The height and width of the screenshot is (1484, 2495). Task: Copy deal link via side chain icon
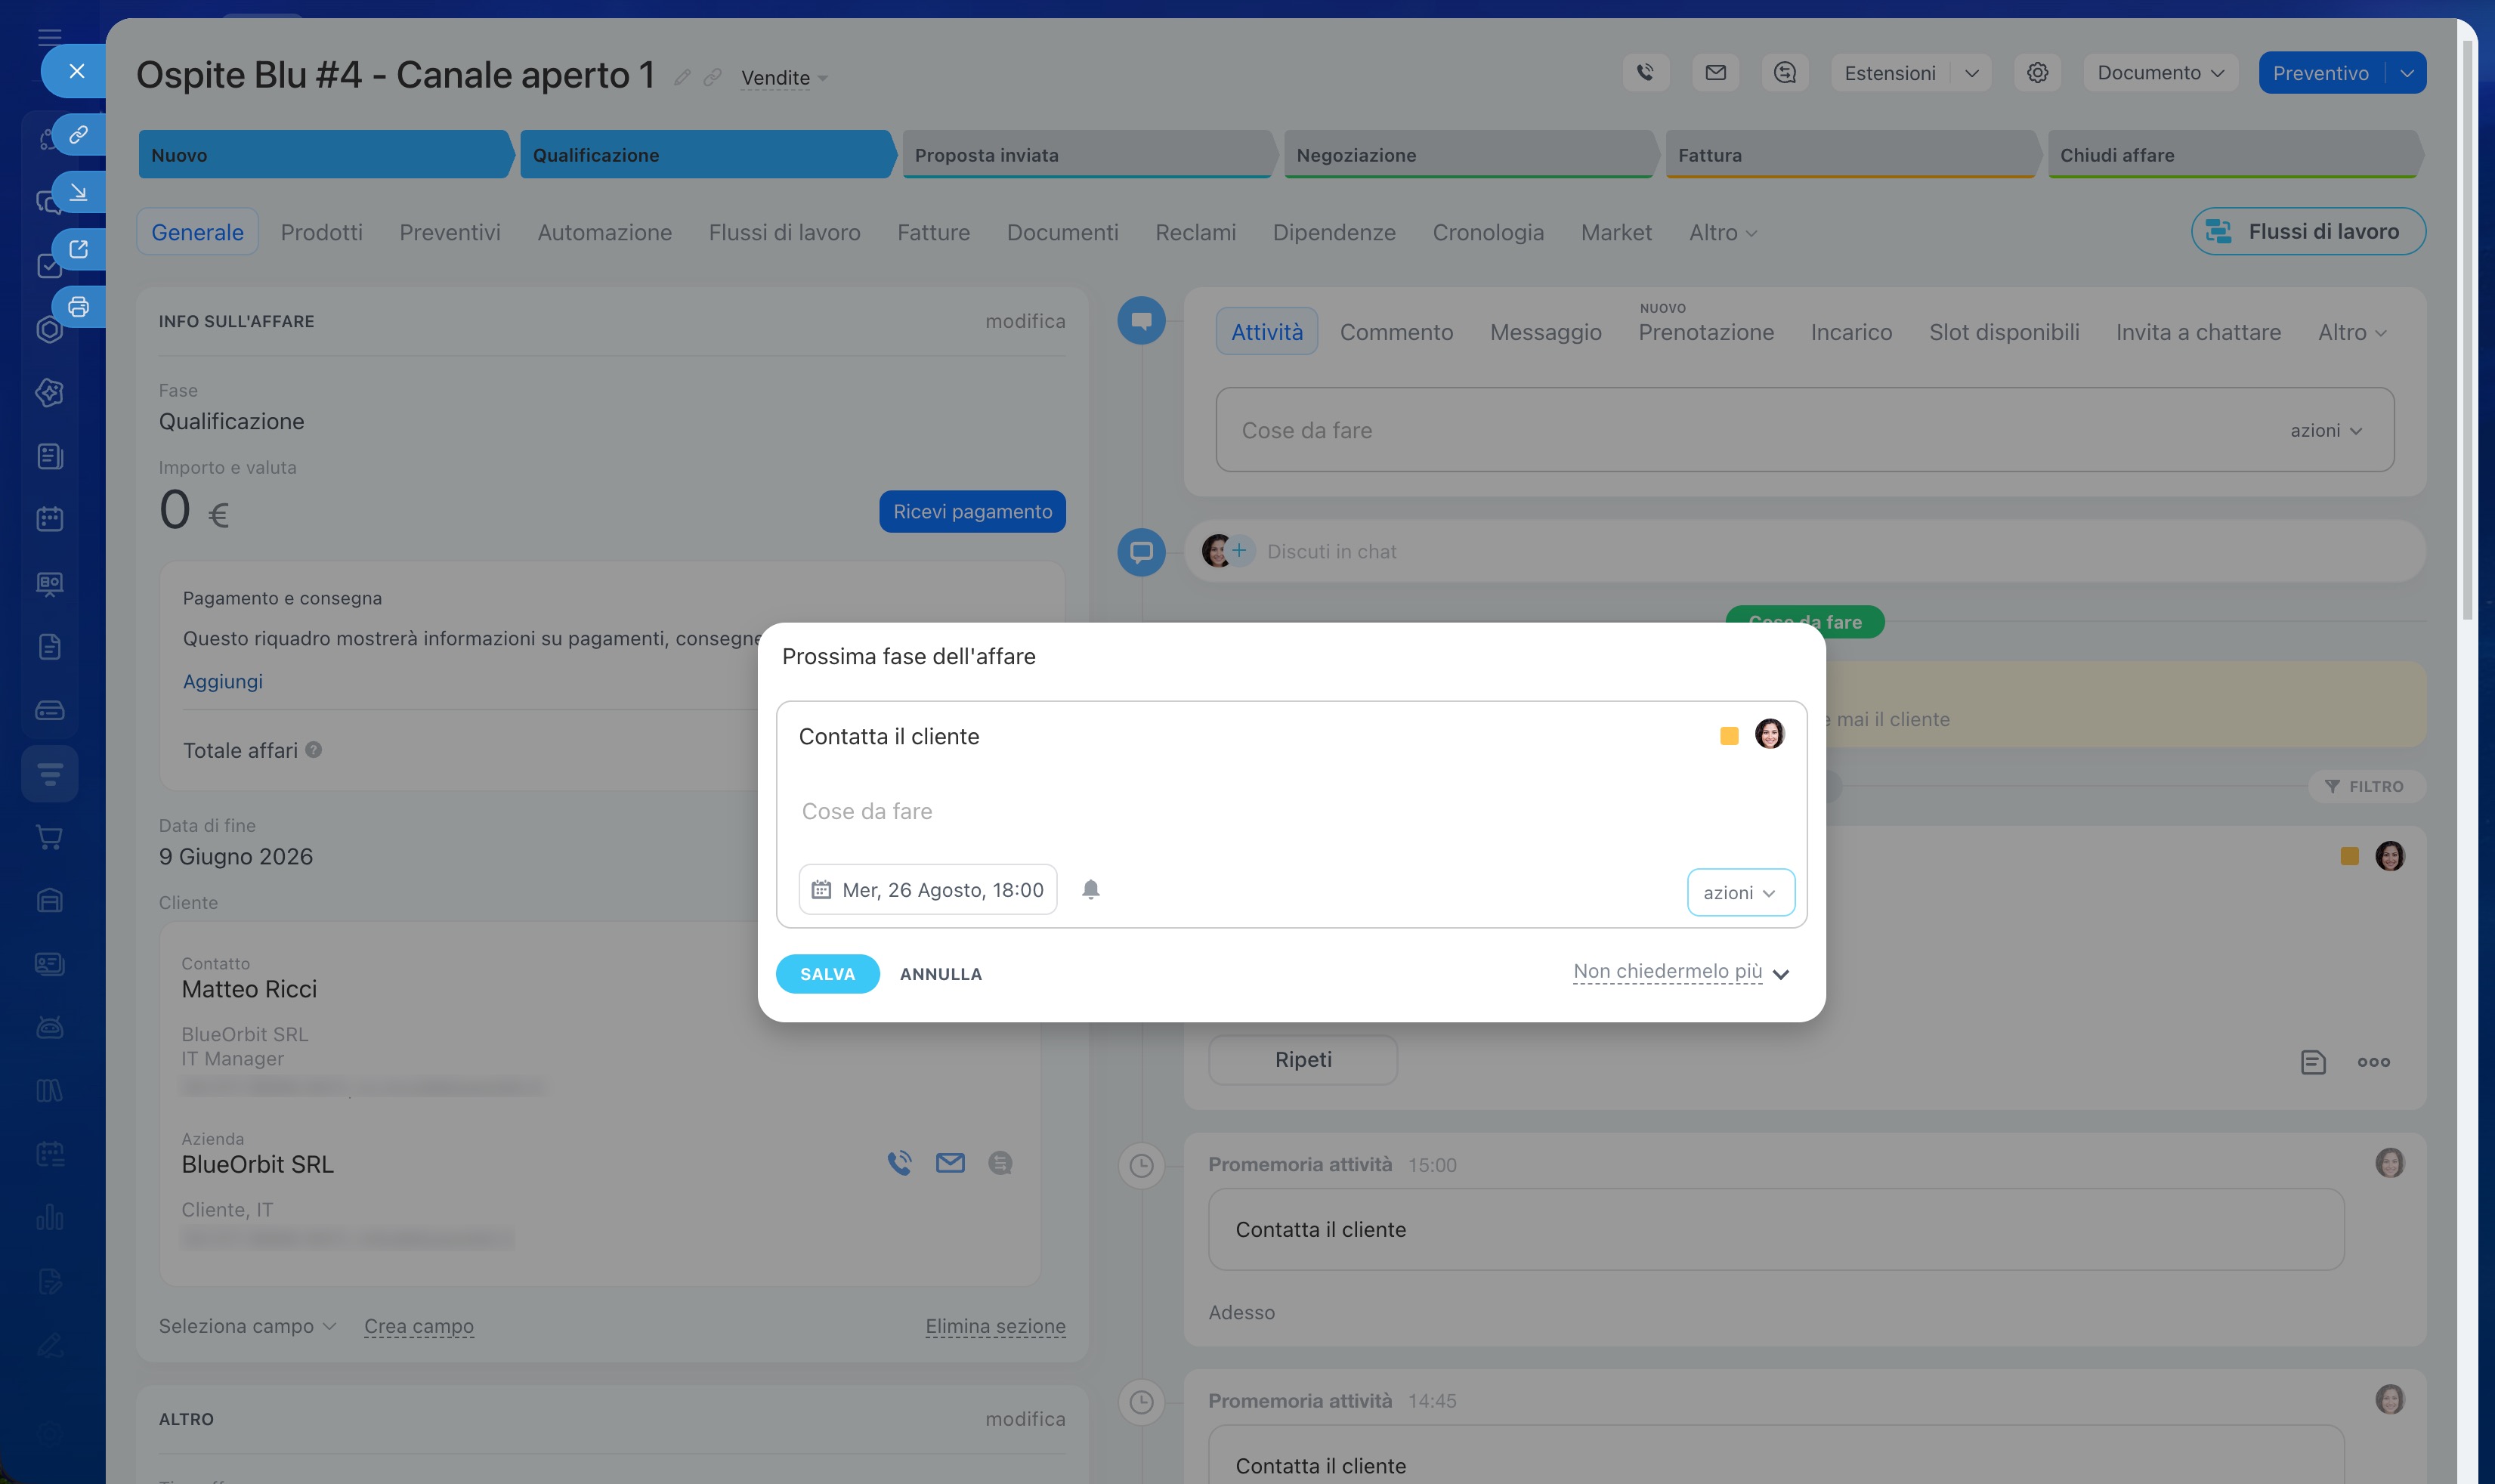(78, 134)
